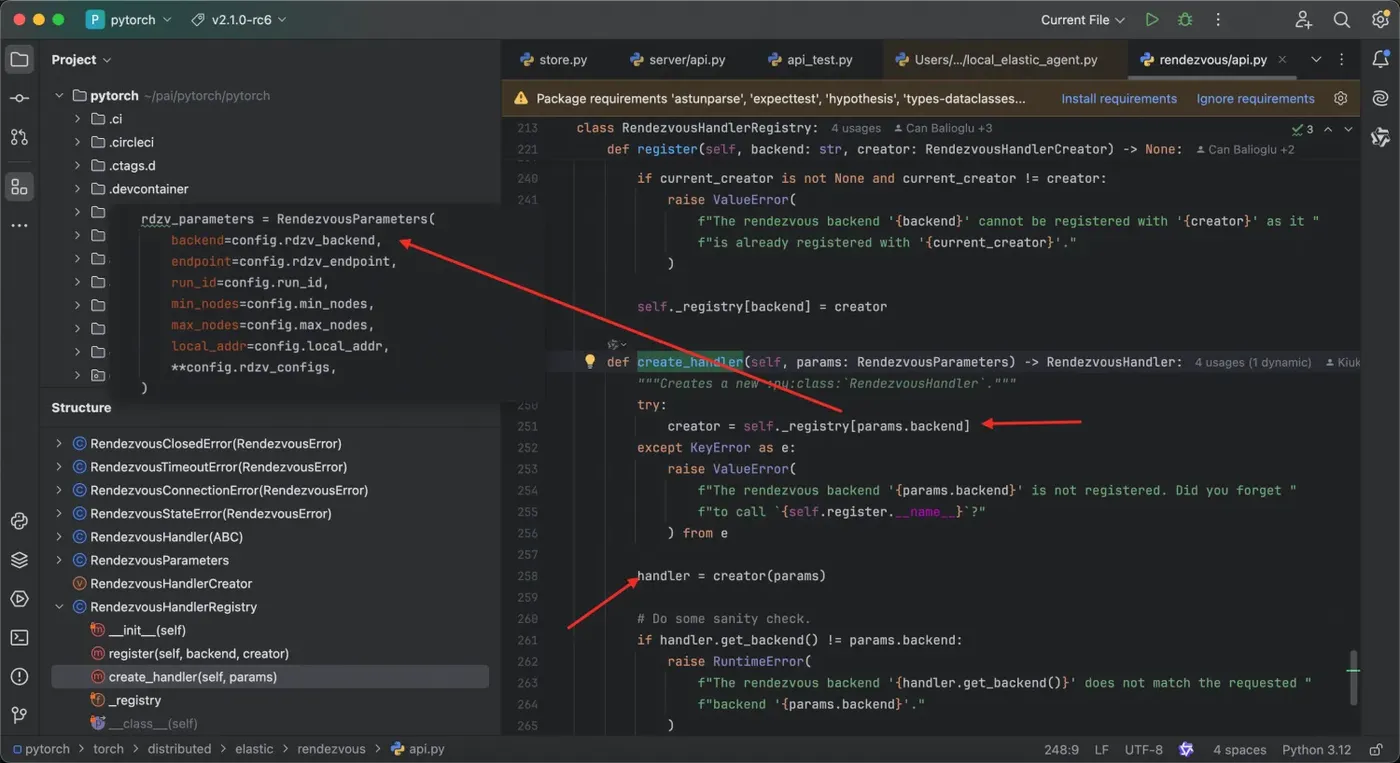This screenshot has height=763, width=1400.
Task: Click the lightbulb quick-fix on create_handler line
Action: tap(590, 362)
